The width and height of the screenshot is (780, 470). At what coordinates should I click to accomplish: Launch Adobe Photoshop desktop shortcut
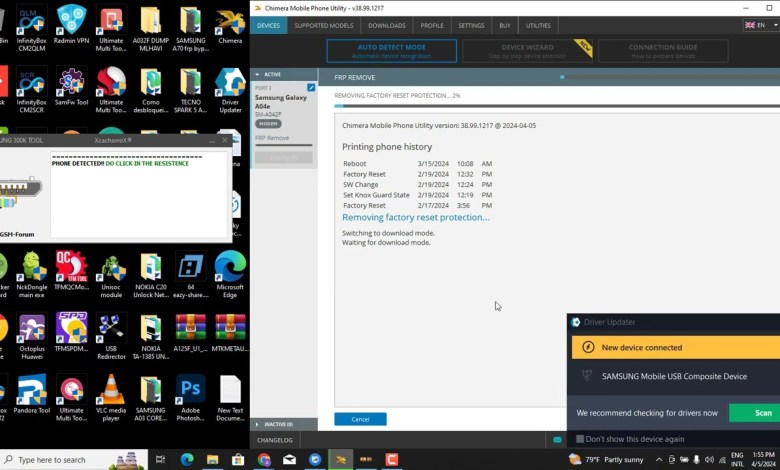[191, 398]
